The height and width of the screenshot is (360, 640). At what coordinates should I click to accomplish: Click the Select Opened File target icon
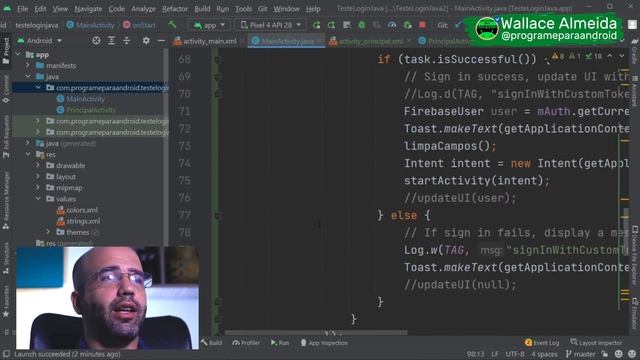click(x=96, y=40)
